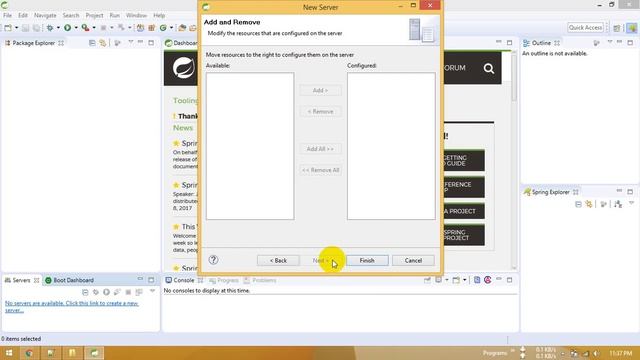
Task: Click the disabled Next > button
Action: coord(320,260)
